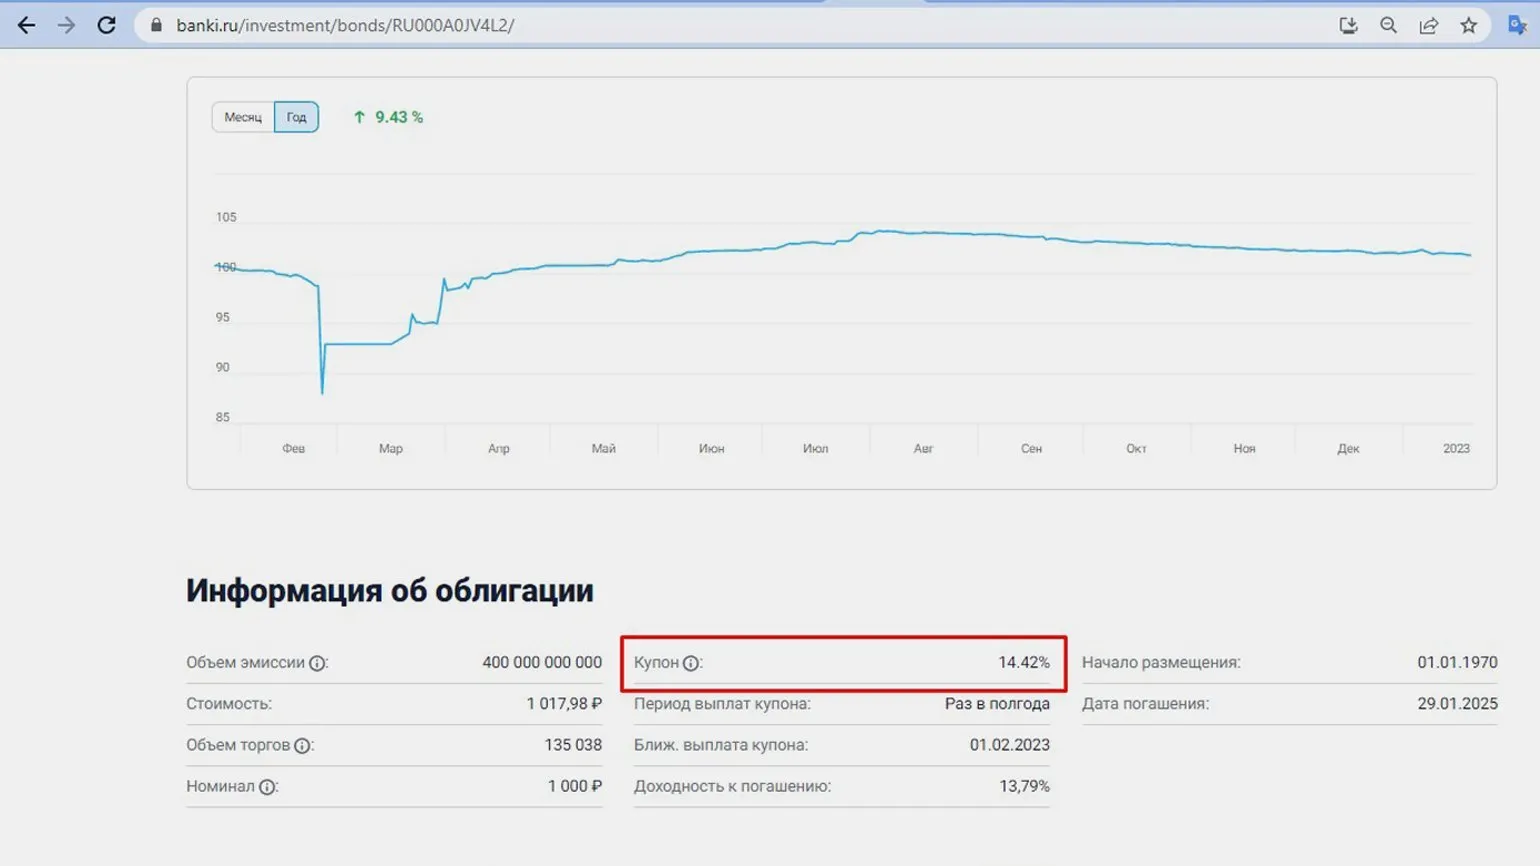Click info icon next to Купон
This screenshot has width=1540, height=866.
(x=691, y=663)
